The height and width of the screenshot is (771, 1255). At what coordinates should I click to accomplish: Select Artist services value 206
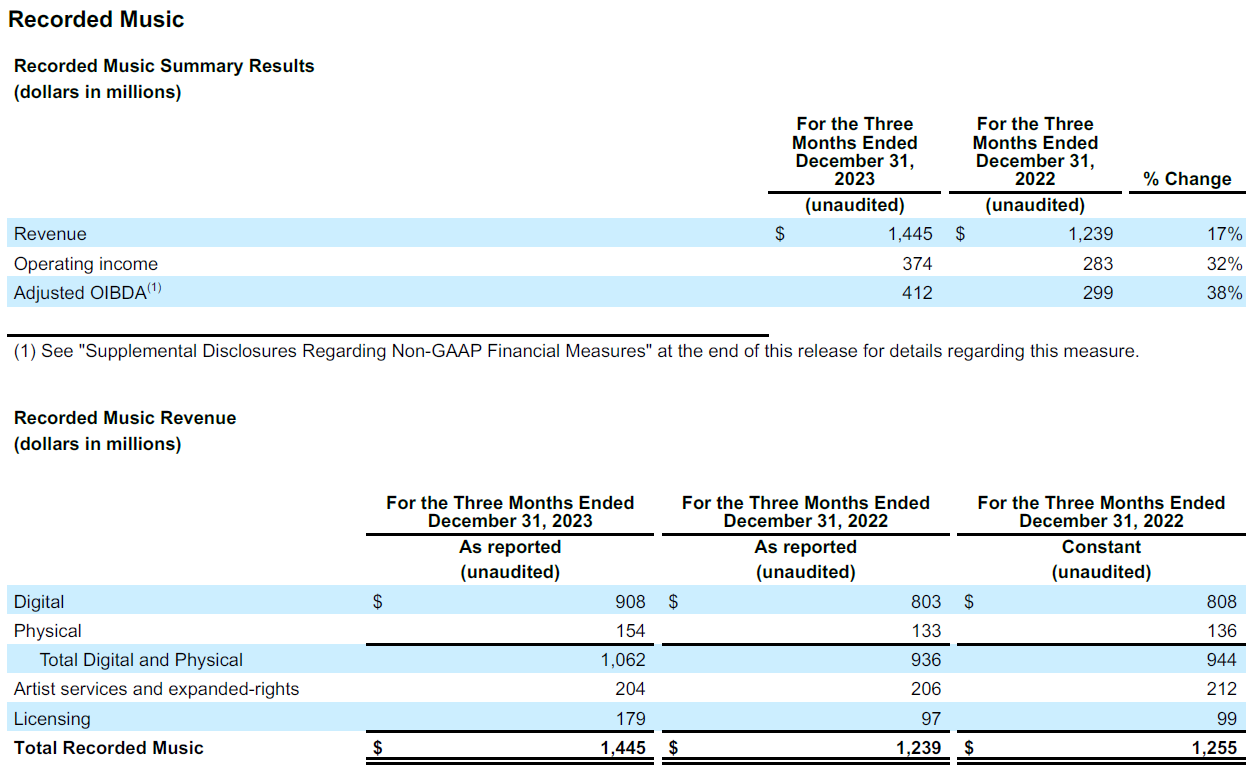[926, 689]
